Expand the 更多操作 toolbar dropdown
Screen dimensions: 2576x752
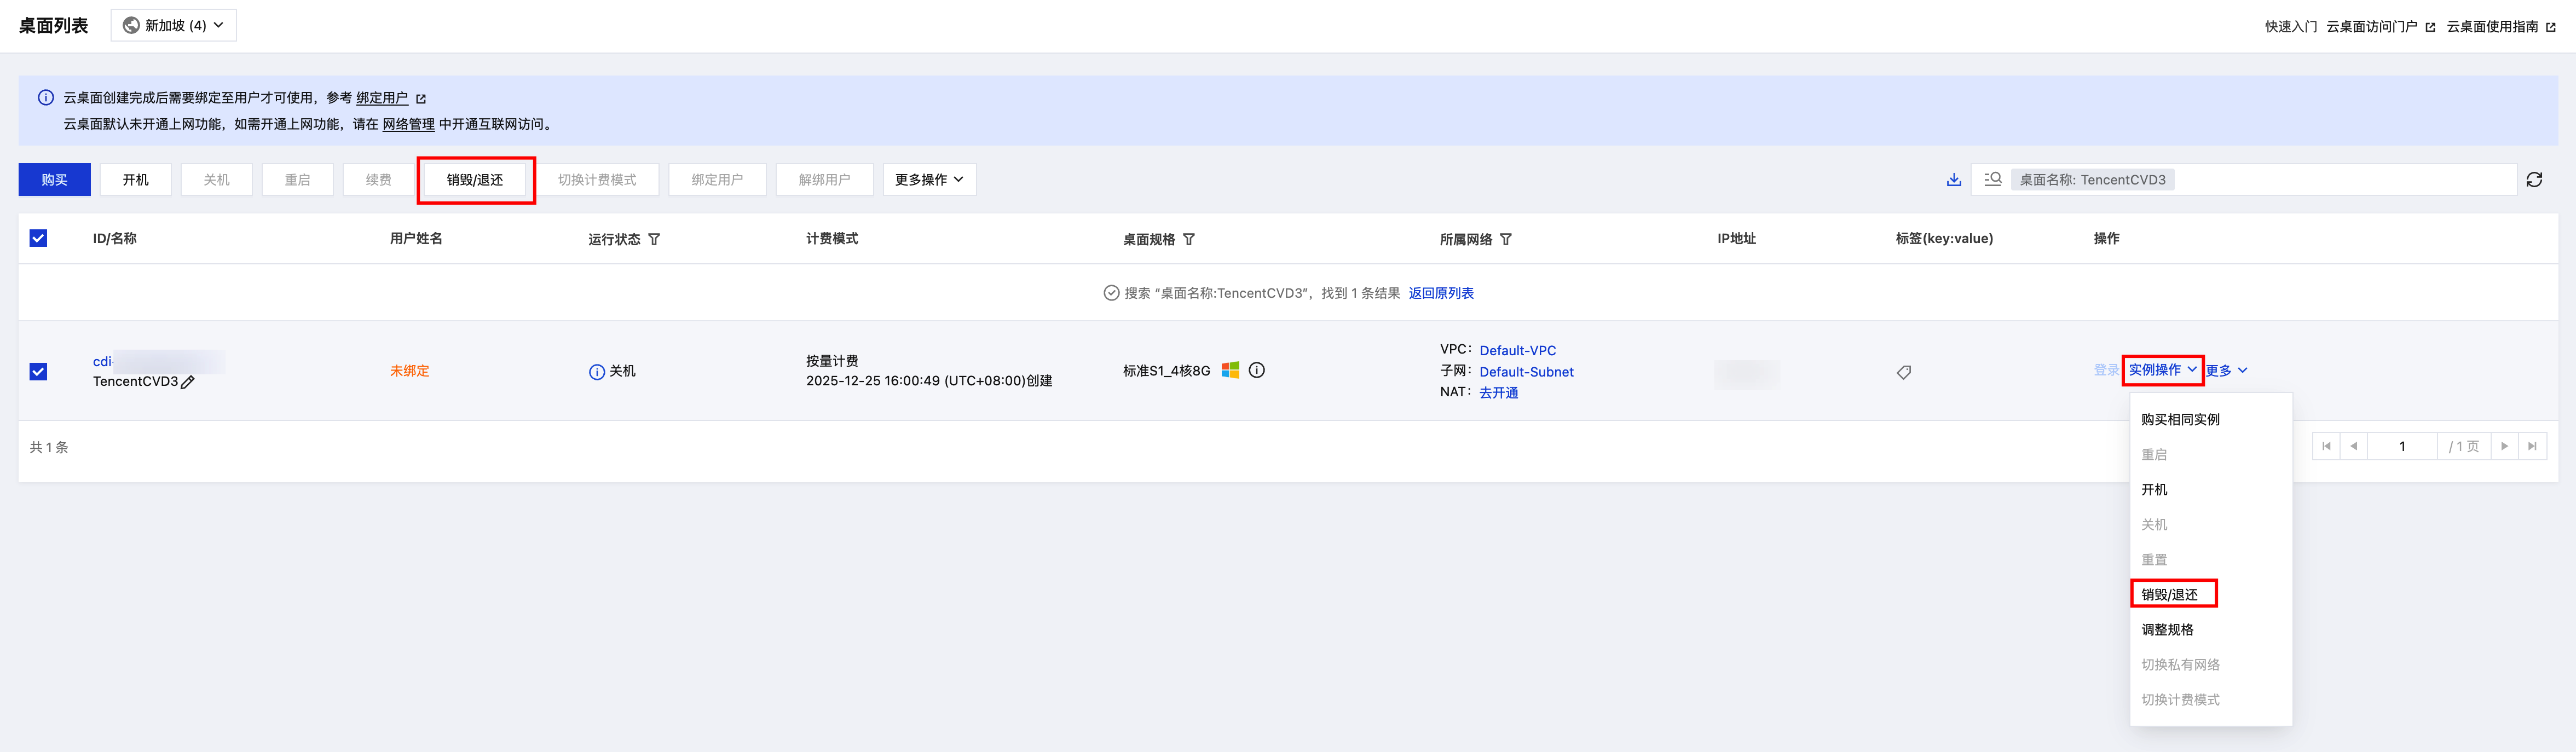[x=929, y=180]
